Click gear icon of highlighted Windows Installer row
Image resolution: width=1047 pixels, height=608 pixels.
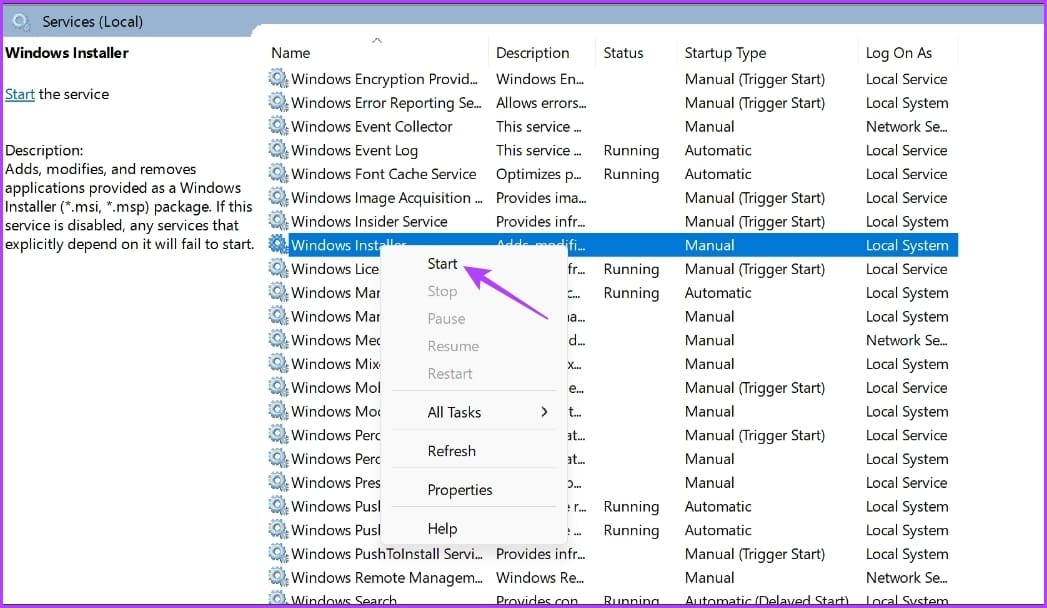click(x=278, y=245)
